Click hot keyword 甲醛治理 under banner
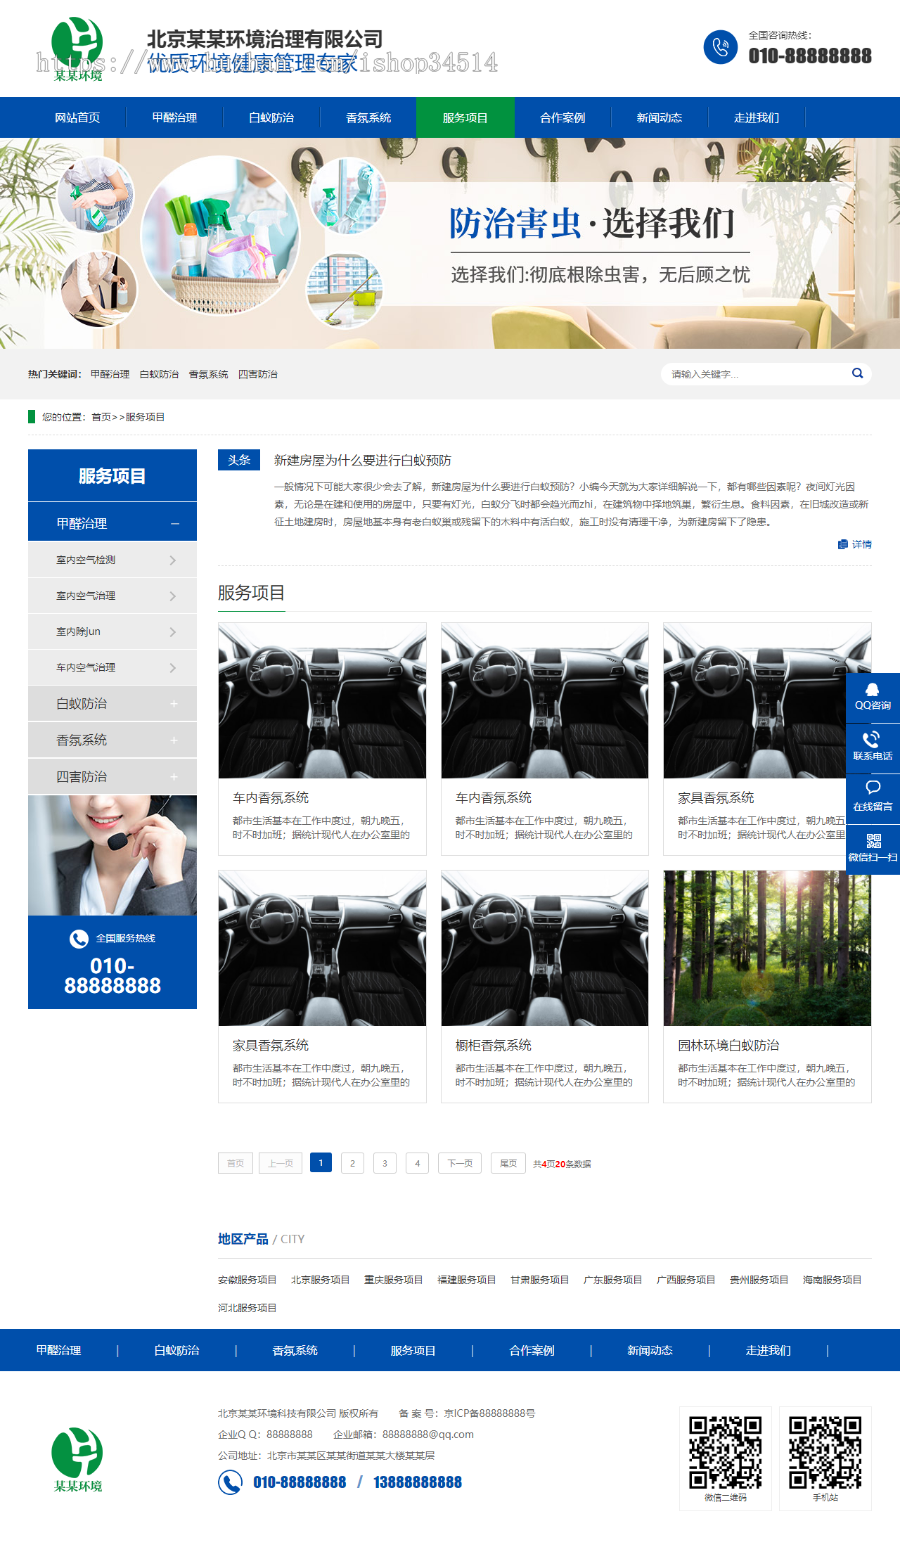The image size is (900, 1547). click(110, 374)
